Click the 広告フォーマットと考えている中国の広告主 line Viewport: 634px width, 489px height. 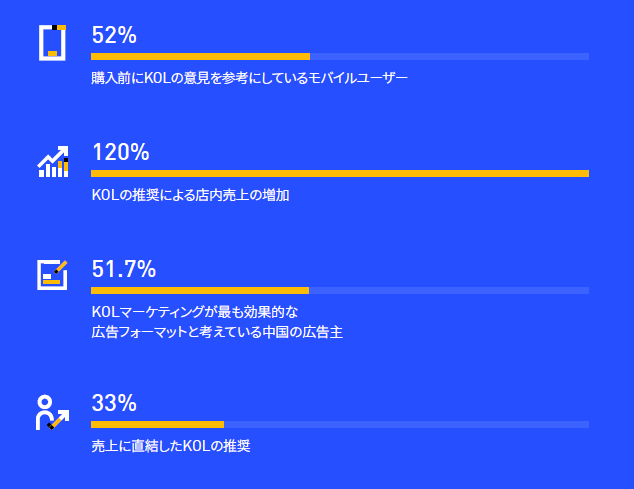click(217, 332)
